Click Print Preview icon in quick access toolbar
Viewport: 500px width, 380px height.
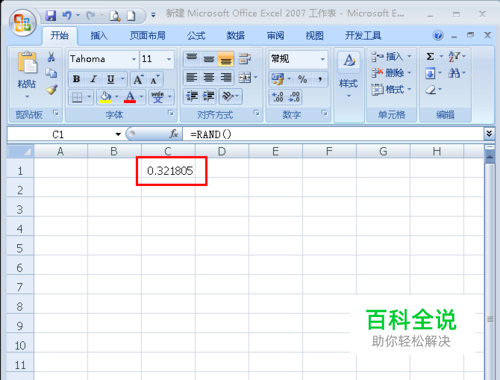click(x=115, y=16)
